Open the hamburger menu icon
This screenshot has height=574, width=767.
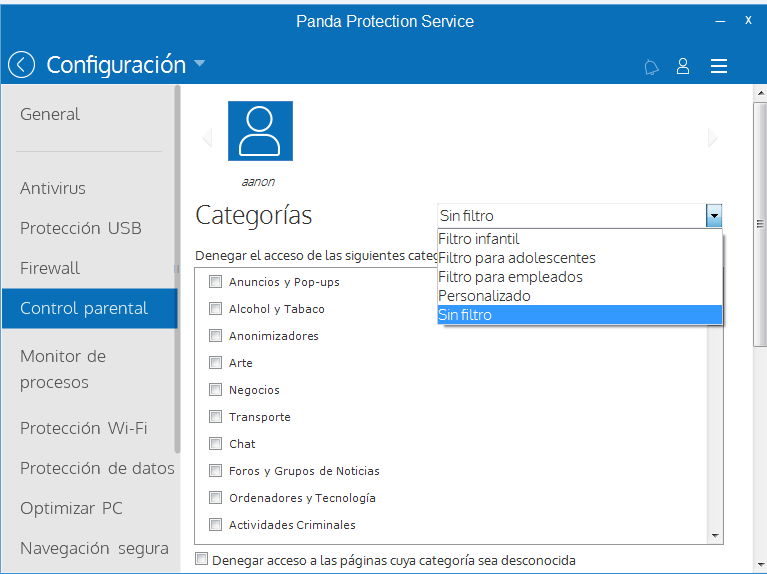719,66
